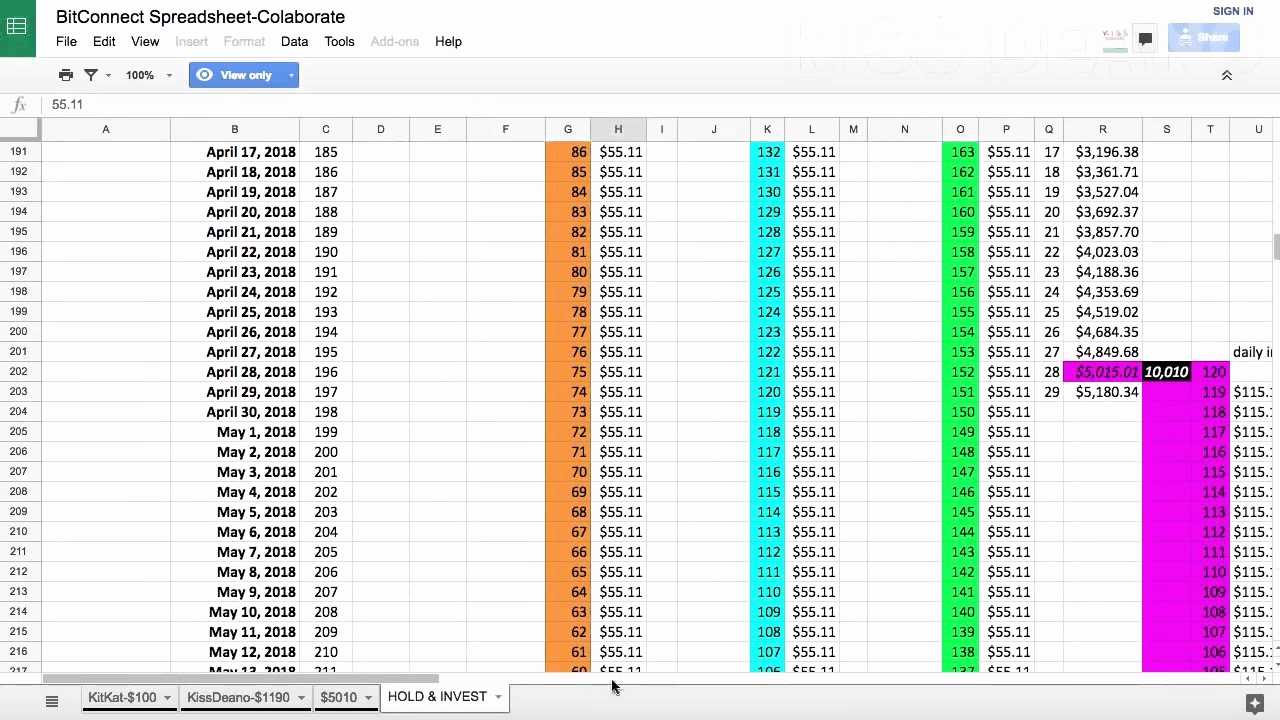Open the comments speech bubble icon
The image size is (1280, 720).
tap(1145, 39)
